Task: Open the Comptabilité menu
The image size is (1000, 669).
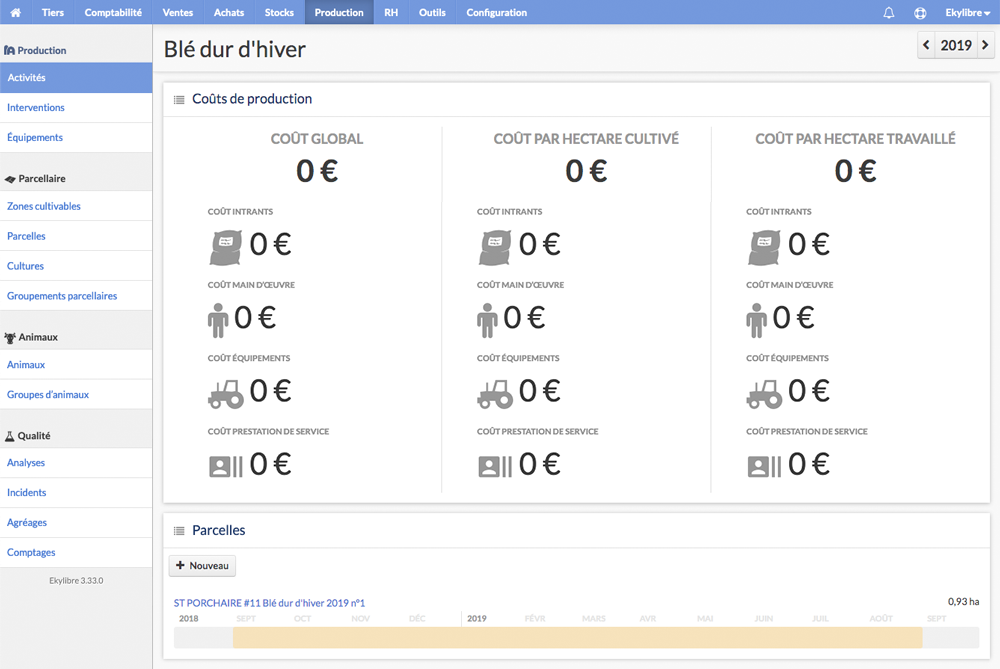Action: 113,12
